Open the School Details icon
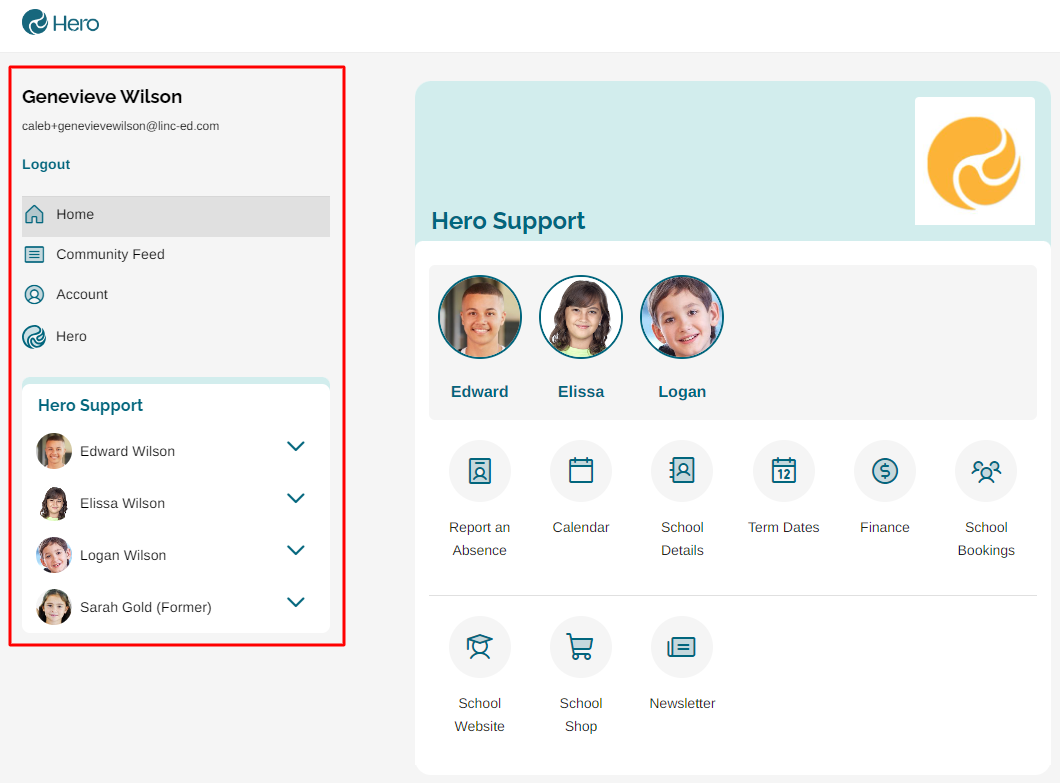Screen dimensions: 1060x783 pyautogui.click(x=682, y=471)
